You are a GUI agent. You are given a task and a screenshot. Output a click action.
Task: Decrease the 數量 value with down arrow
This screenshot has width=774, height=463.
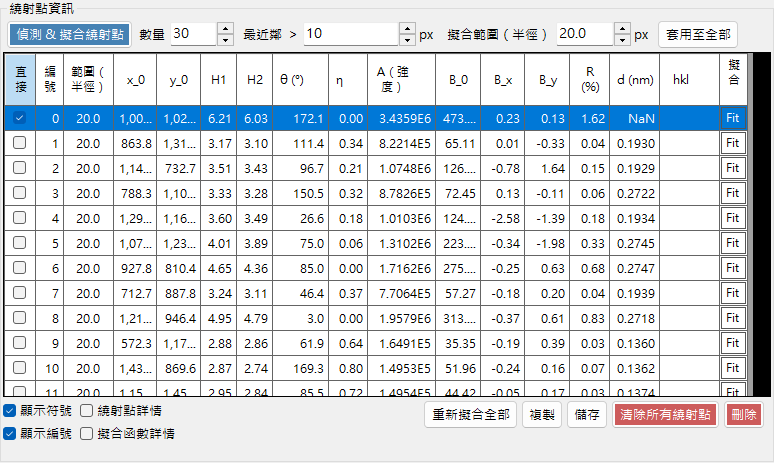click(x=225, y=40)
